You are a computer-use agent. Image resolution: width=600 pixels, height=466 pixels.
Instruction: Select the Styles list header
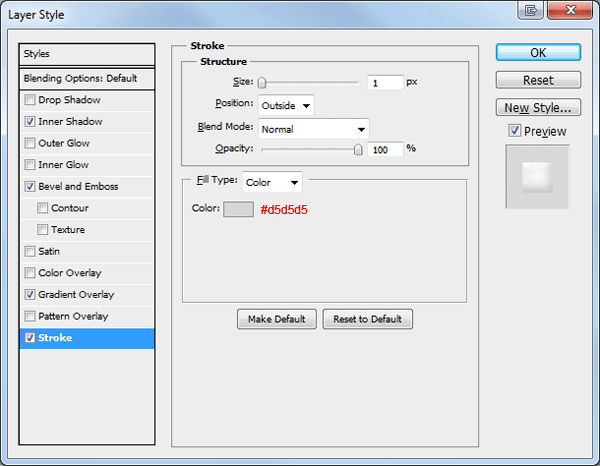pos(87,54)
